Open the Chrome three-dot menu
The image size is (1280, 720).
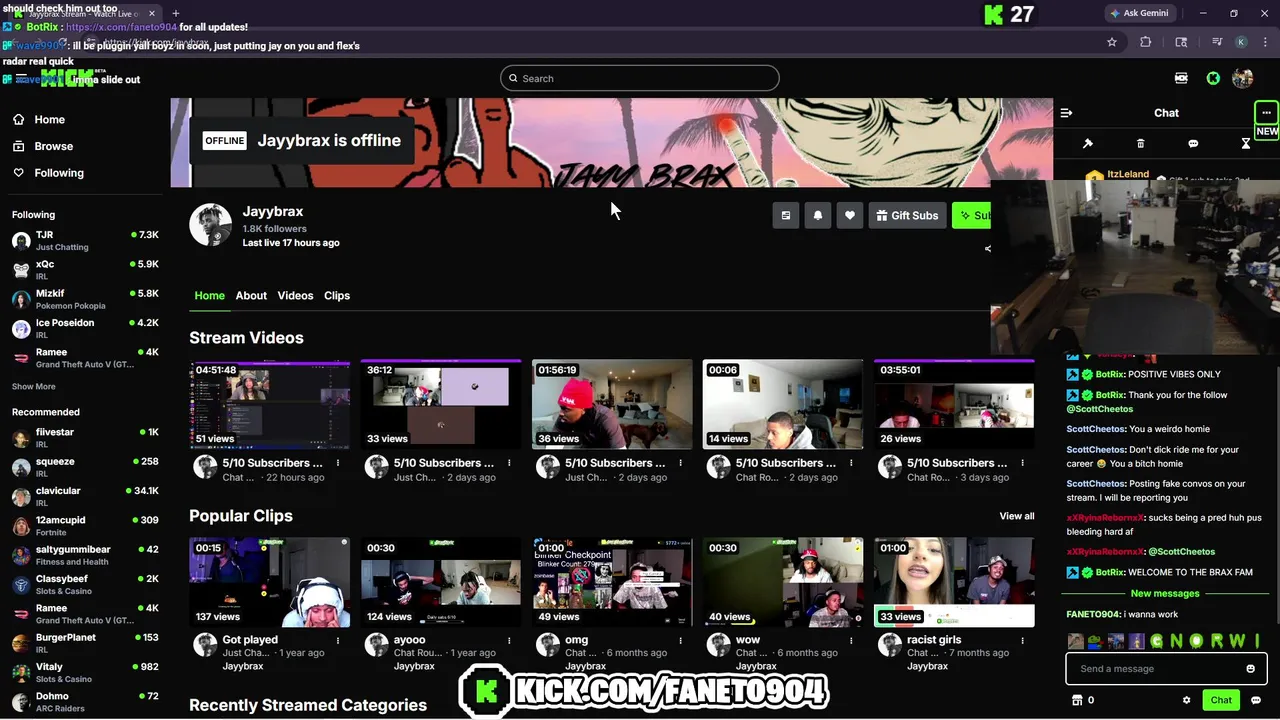[x=1265, y=42]
